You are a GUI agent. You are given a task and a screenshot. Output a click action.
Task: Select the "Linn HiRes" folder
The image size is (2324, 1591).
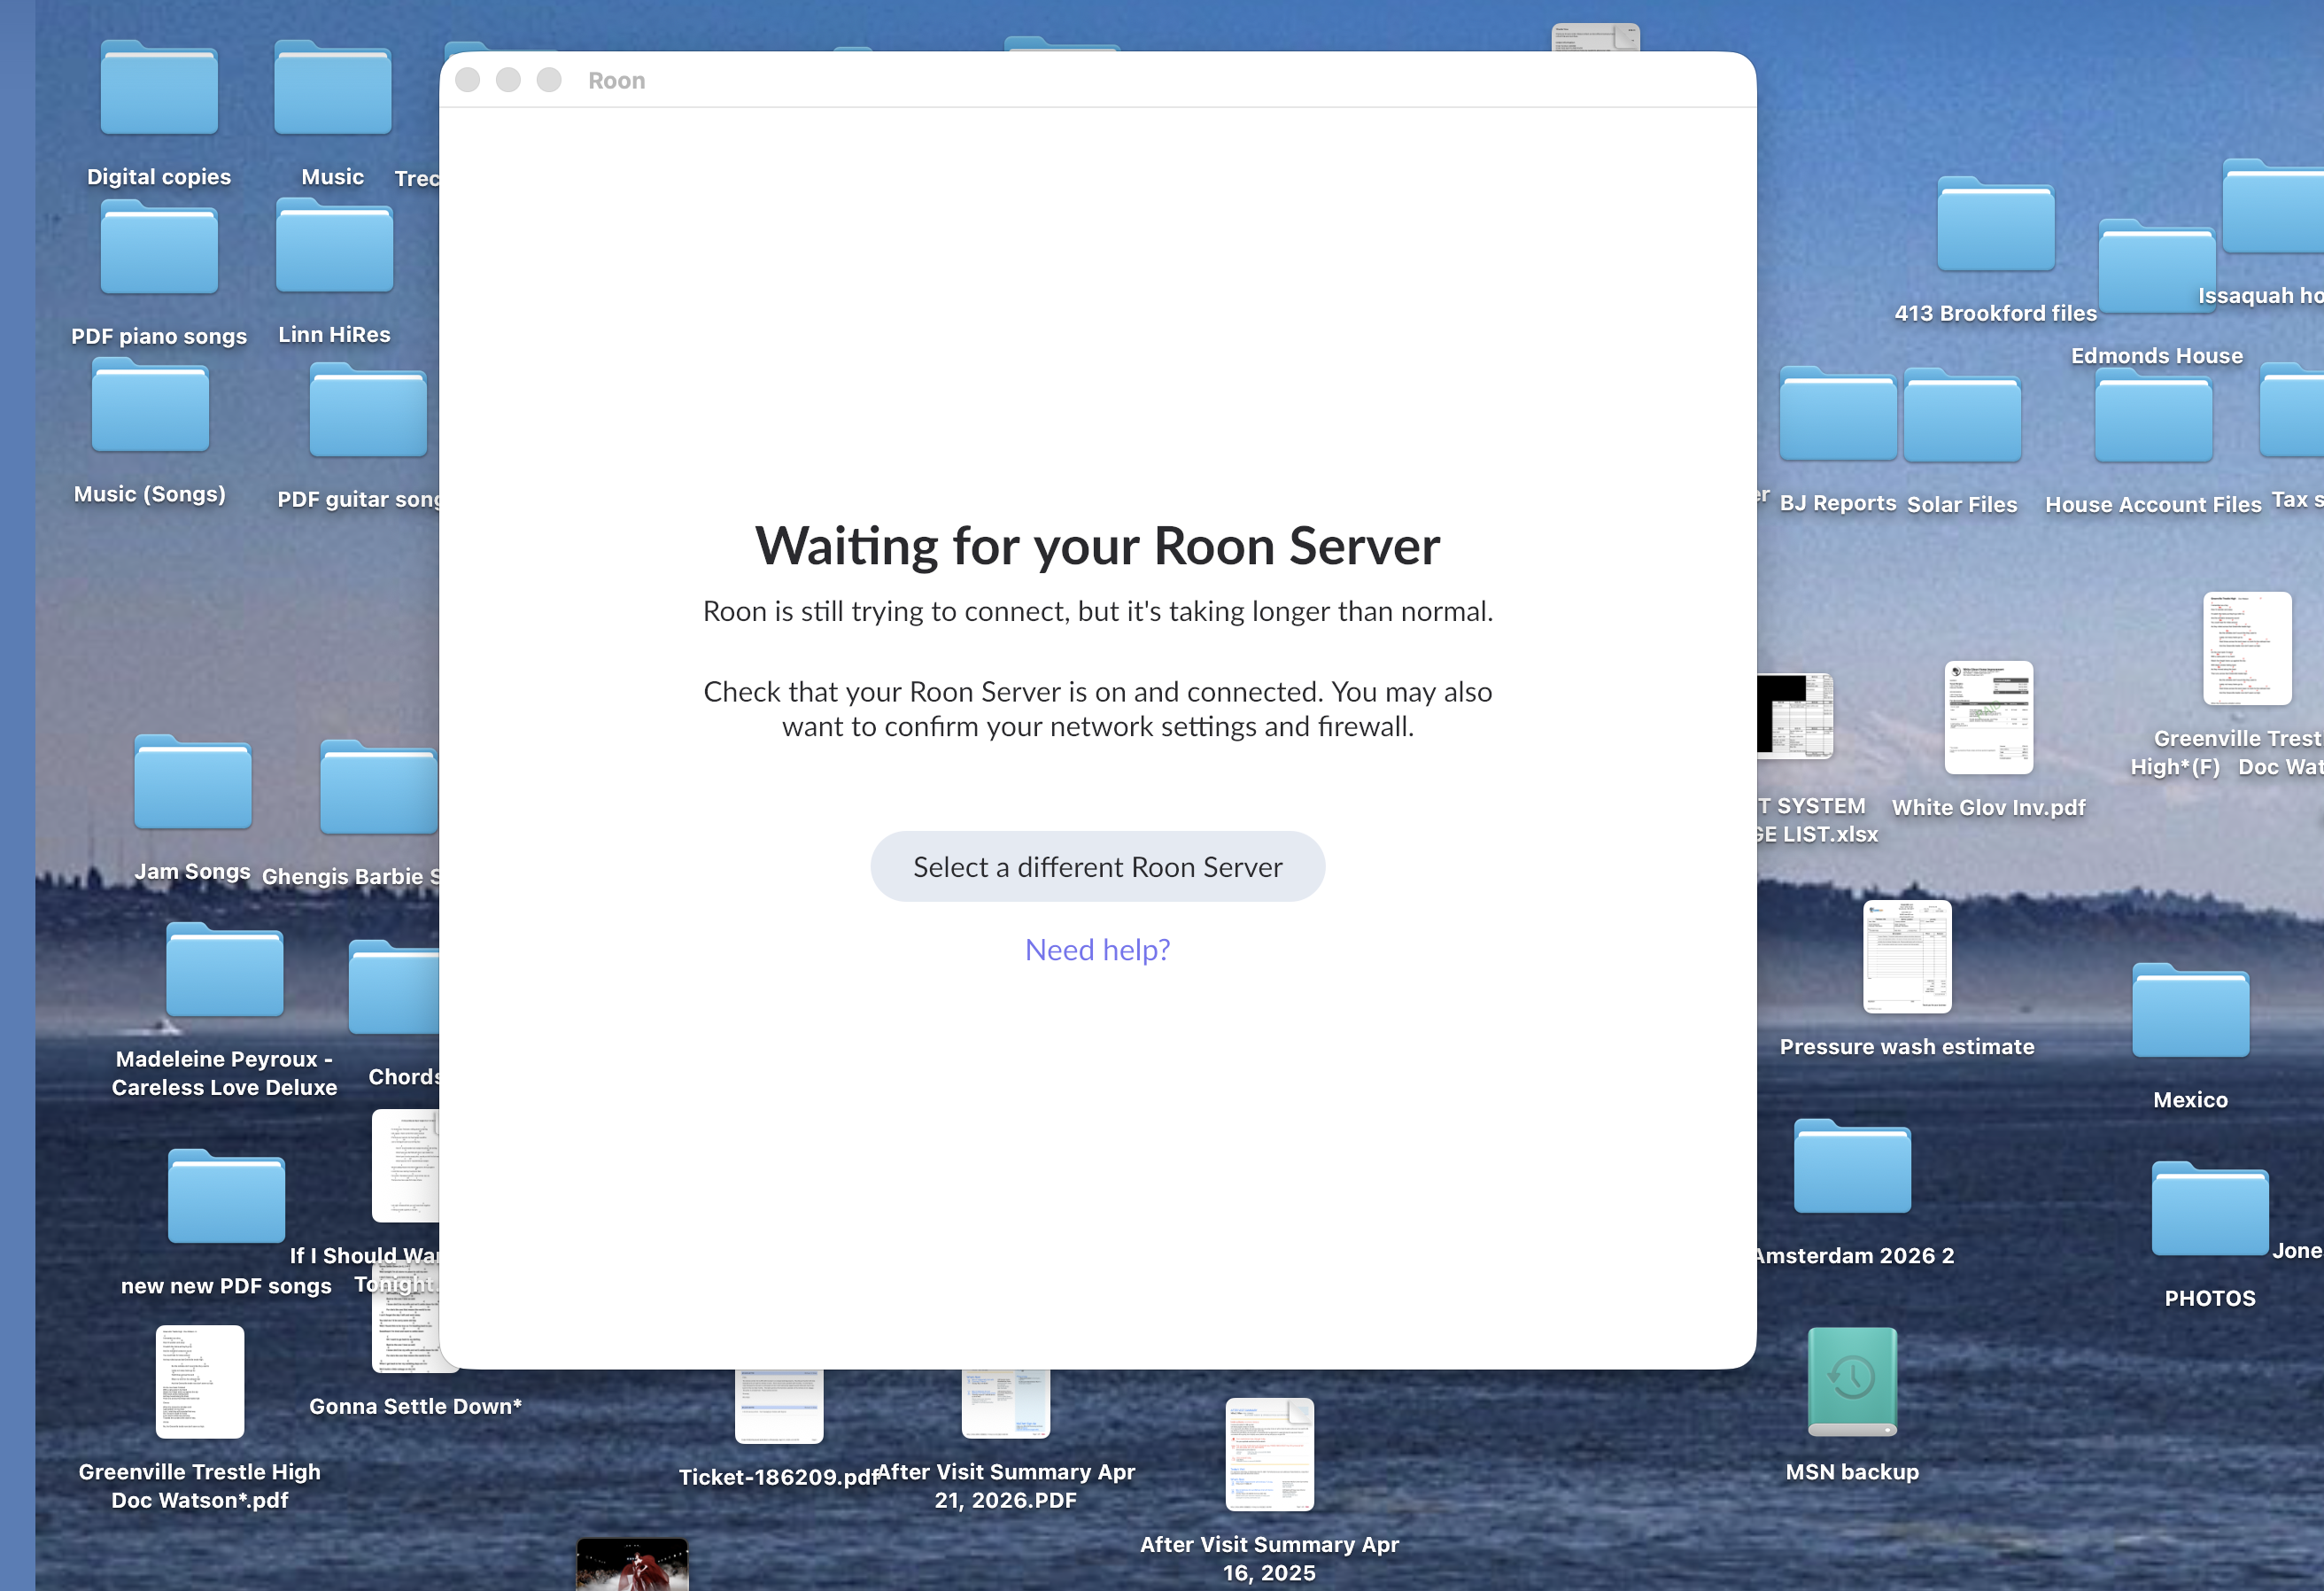pyautogui.click(x=334, y=246)
